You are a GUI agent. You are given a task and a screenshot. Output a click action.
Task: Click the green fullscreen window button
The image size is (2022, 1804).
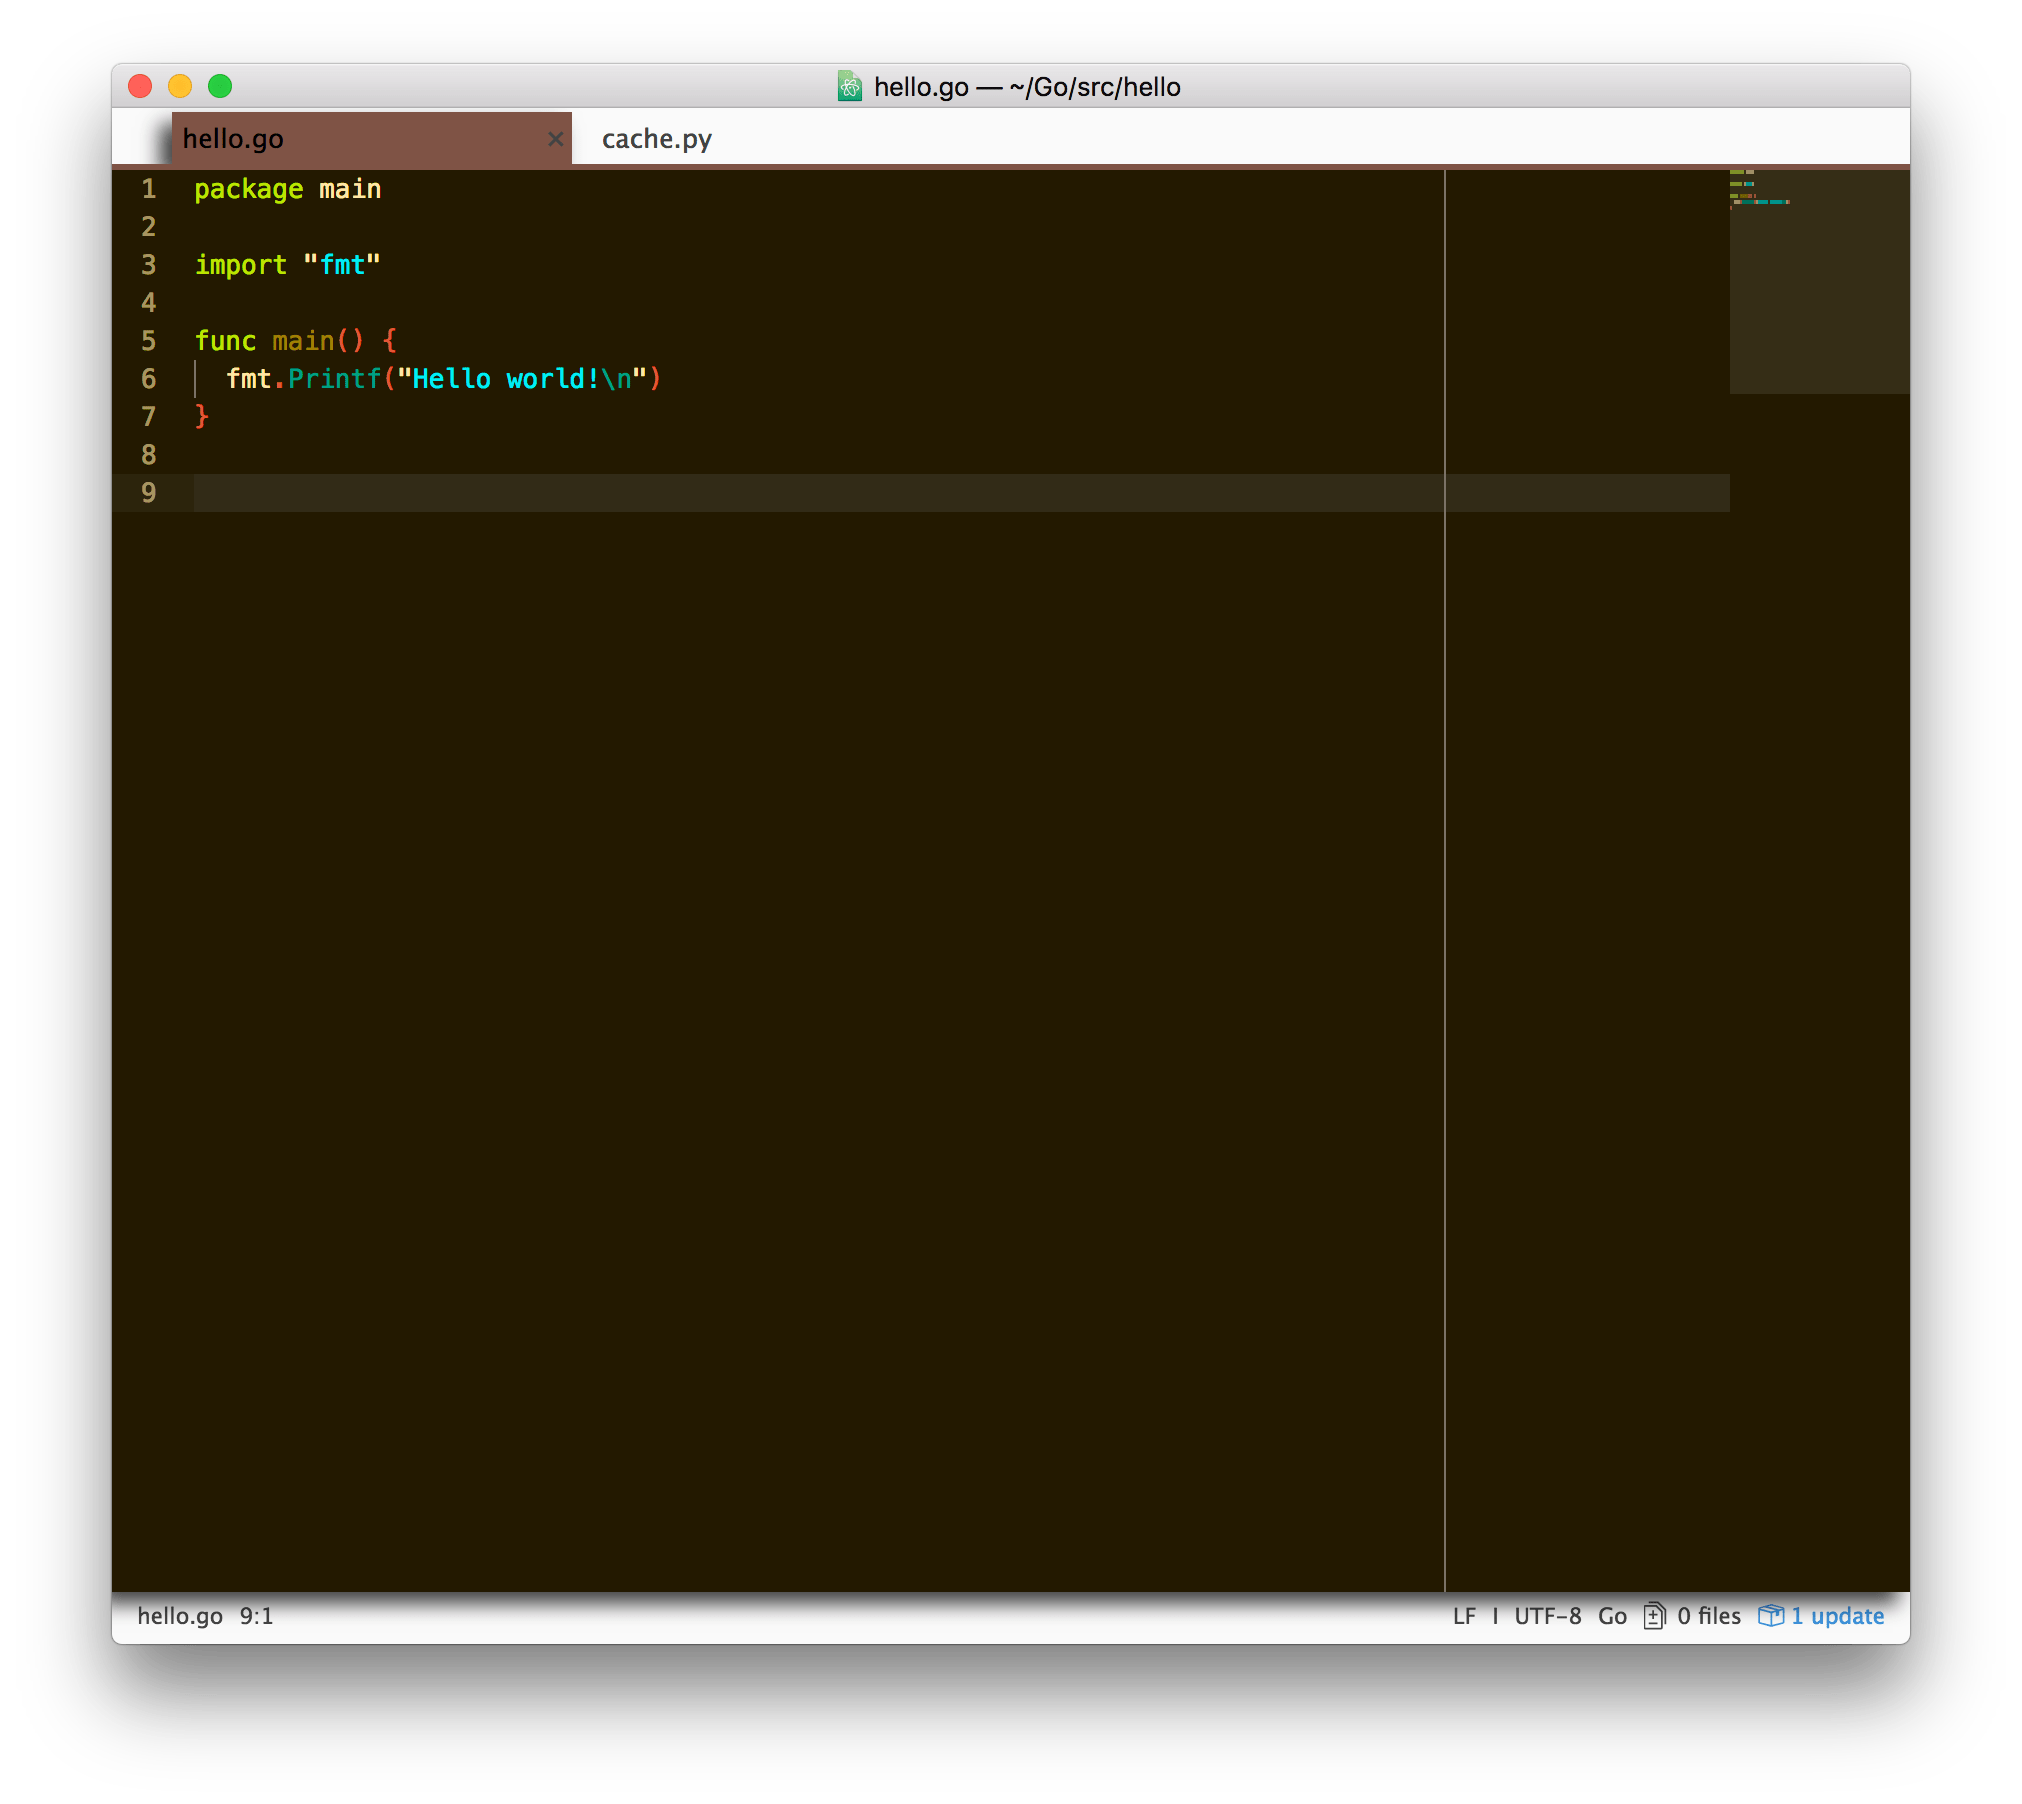(x=220, y=87)
